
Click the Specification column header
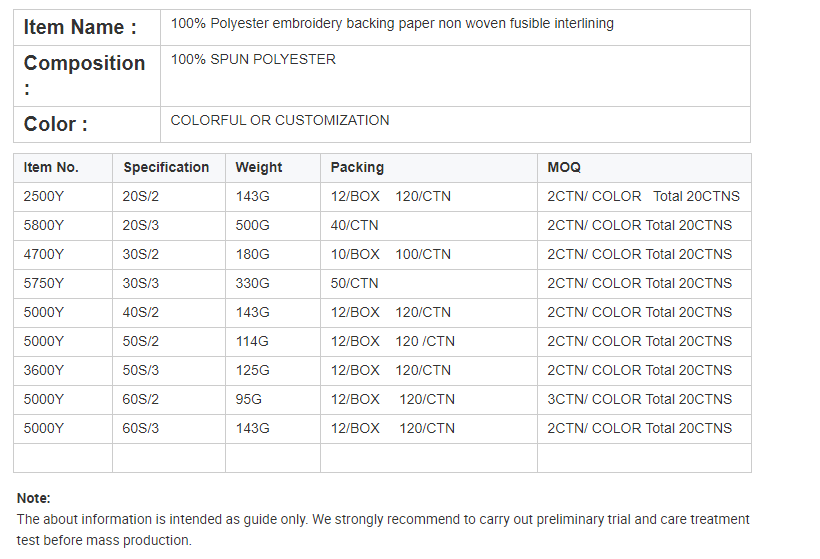click(x=166, y=167)
